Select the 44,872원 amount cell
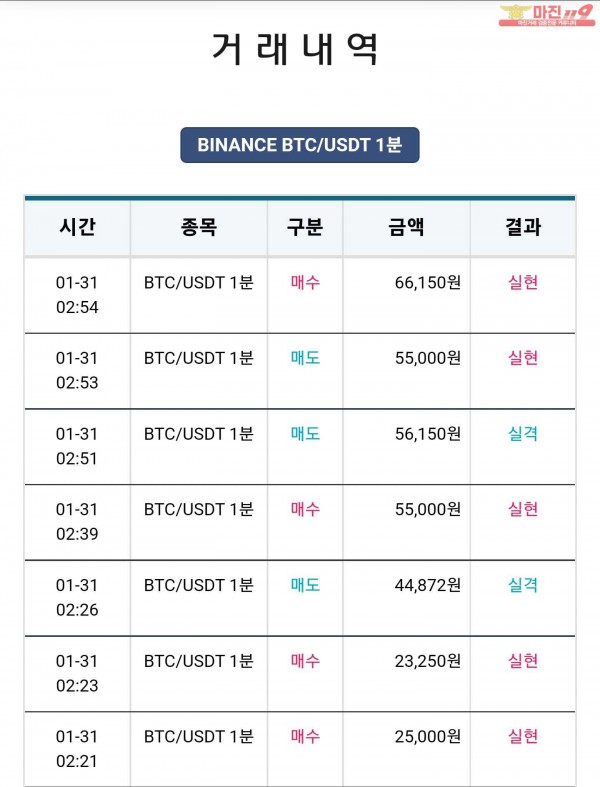The image size is (600, 787). (x=428, y=585)
